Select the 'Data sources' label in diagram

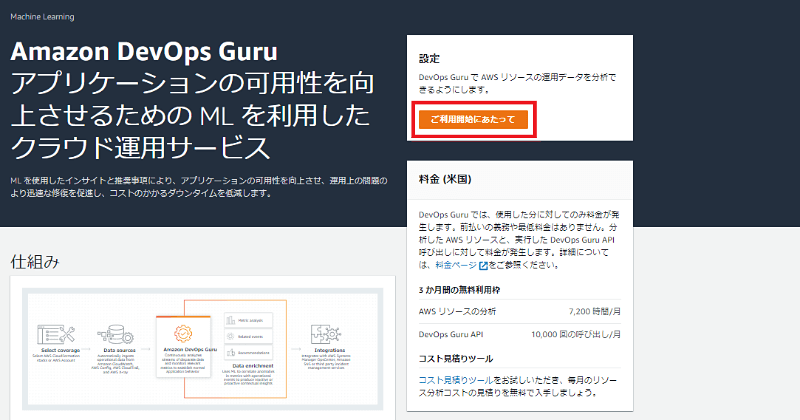[119, 351]
